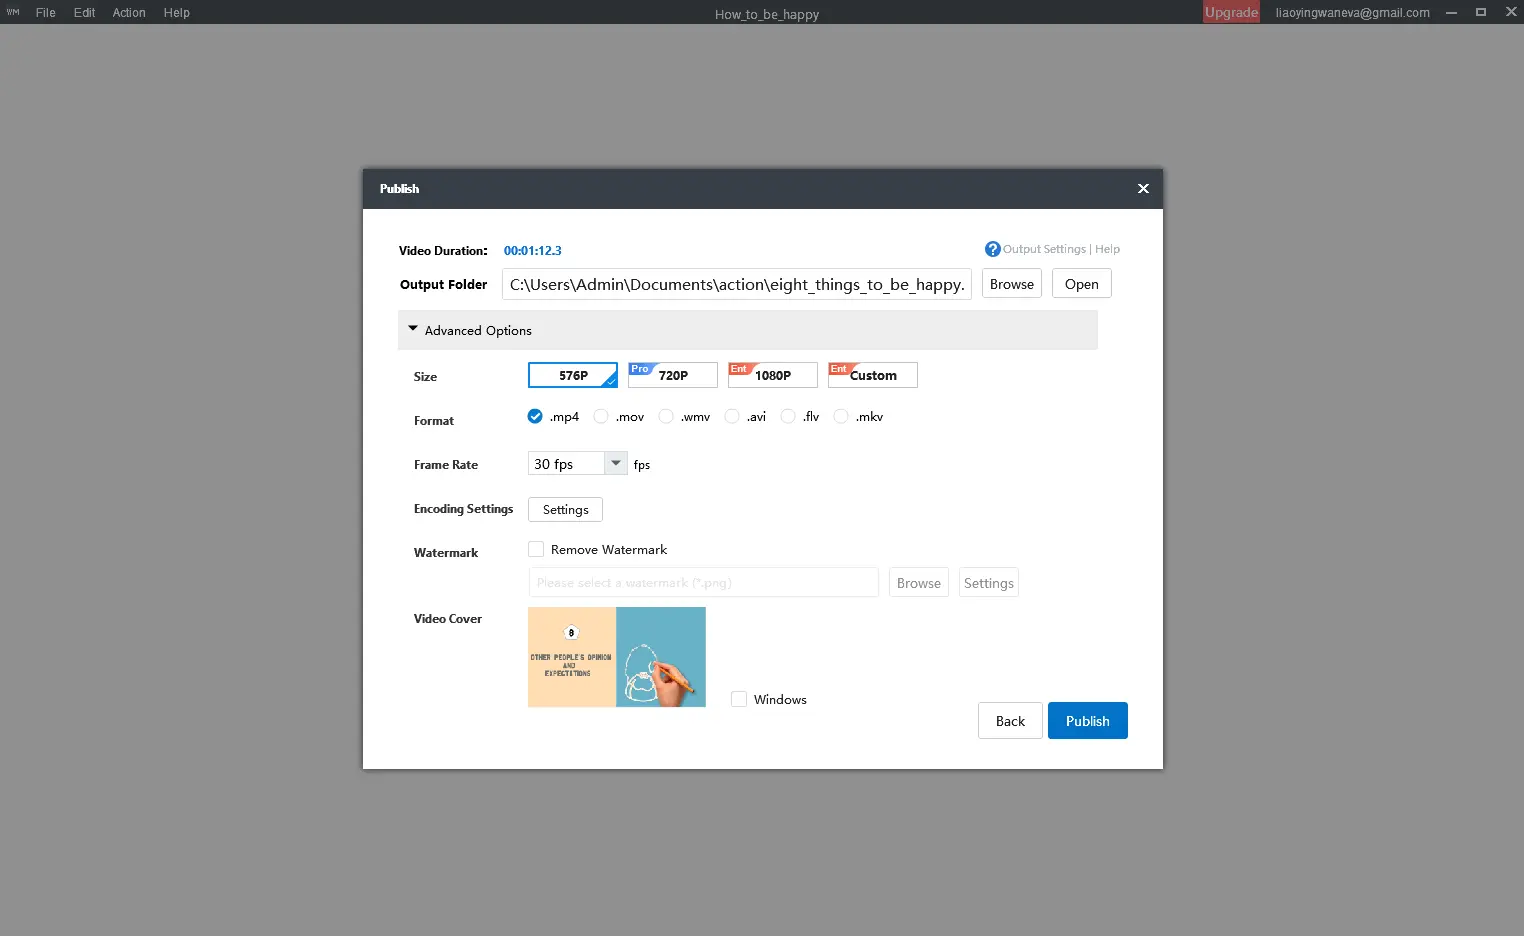
Task: Open the File menu
Action: point(45,13)
